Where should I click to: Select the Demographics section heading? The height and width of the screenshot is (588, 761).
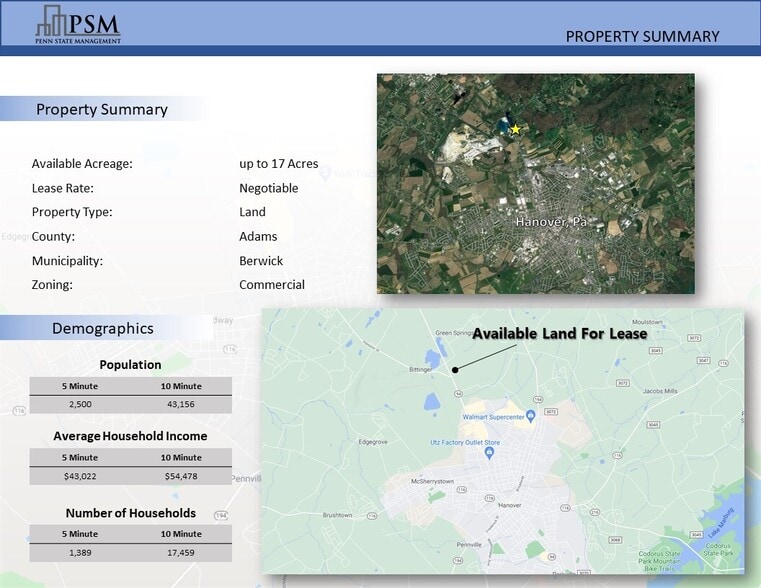point(102,328)
